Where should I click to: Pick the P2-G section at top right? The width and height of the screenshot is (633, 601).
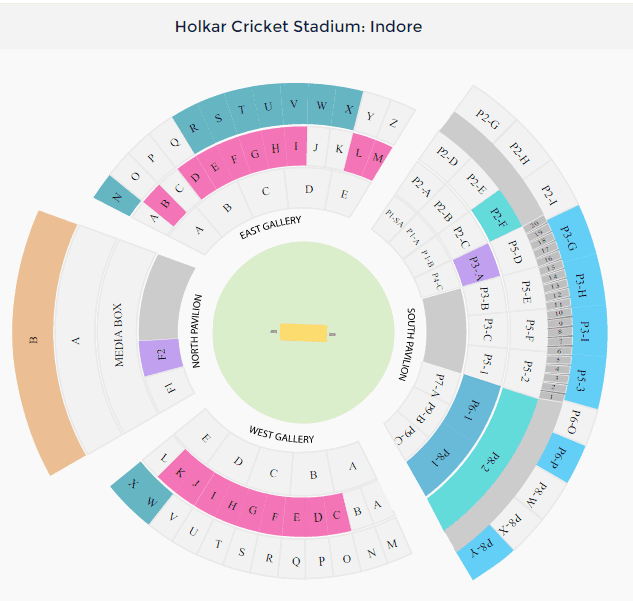tap(489, 122)
